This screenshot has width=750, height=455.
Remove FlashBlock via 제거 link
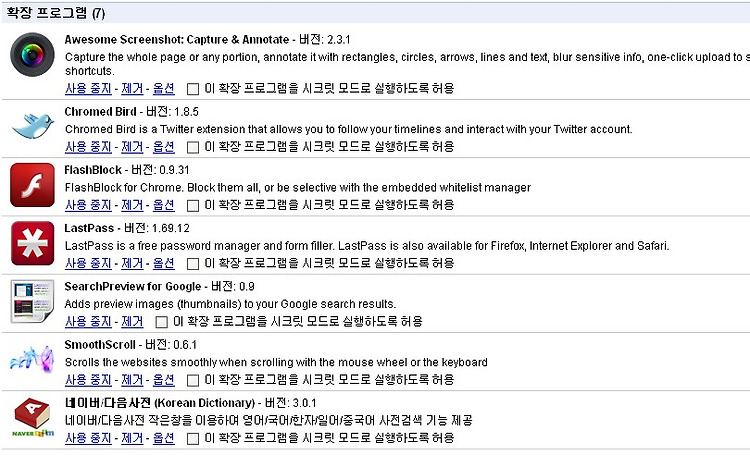(132, 205)
